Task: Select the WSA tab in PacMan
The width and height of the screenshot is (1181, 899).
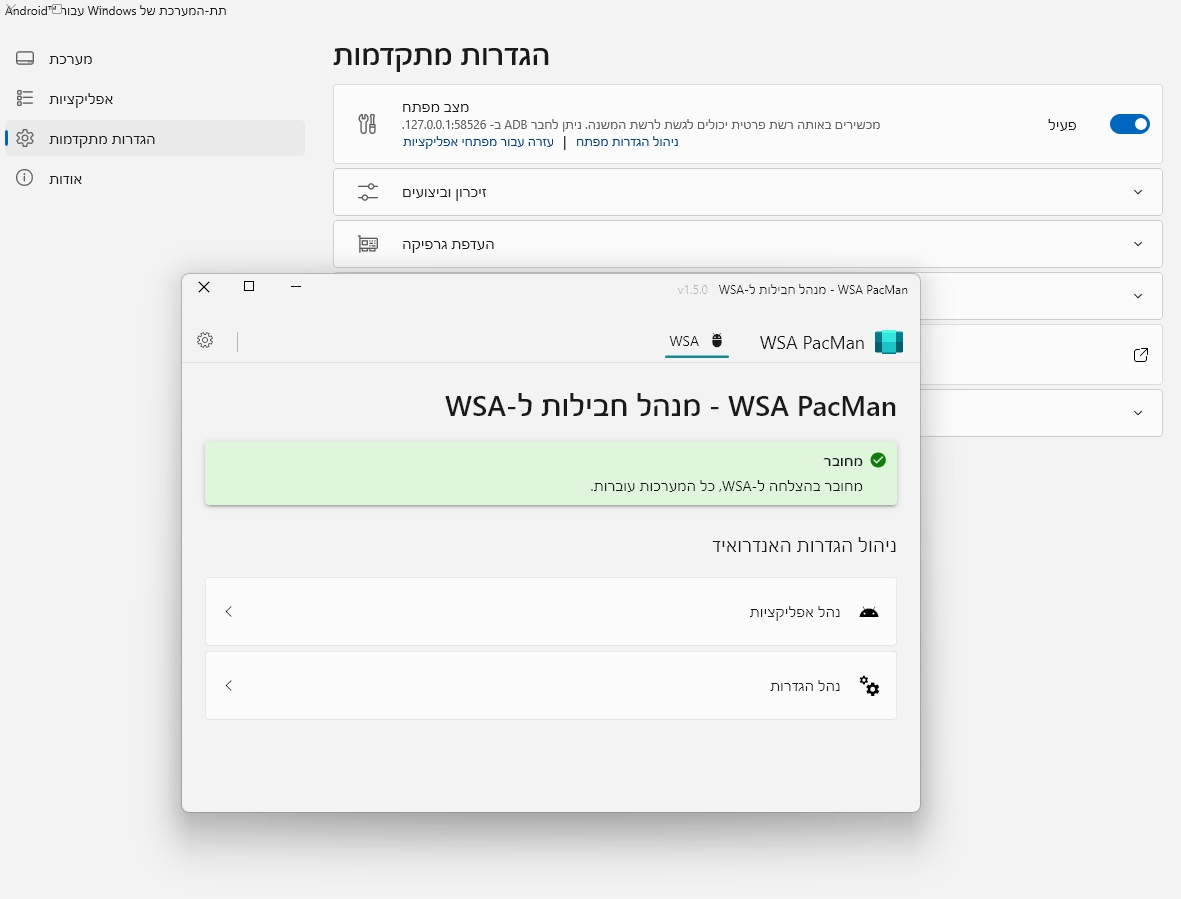Action: tap(697, 341)
